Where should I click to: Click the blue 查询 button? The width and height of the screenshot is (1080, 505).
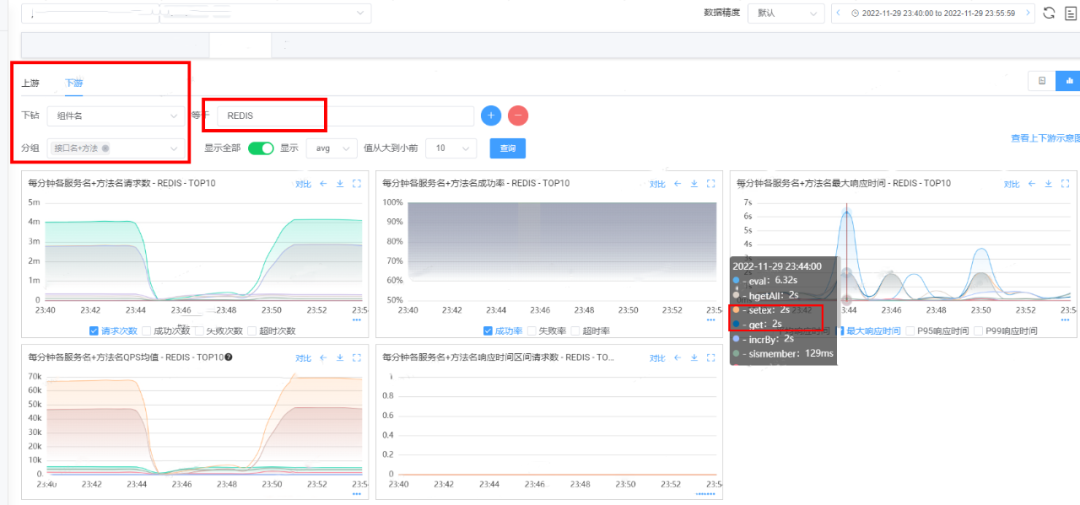tap(507, 148)
